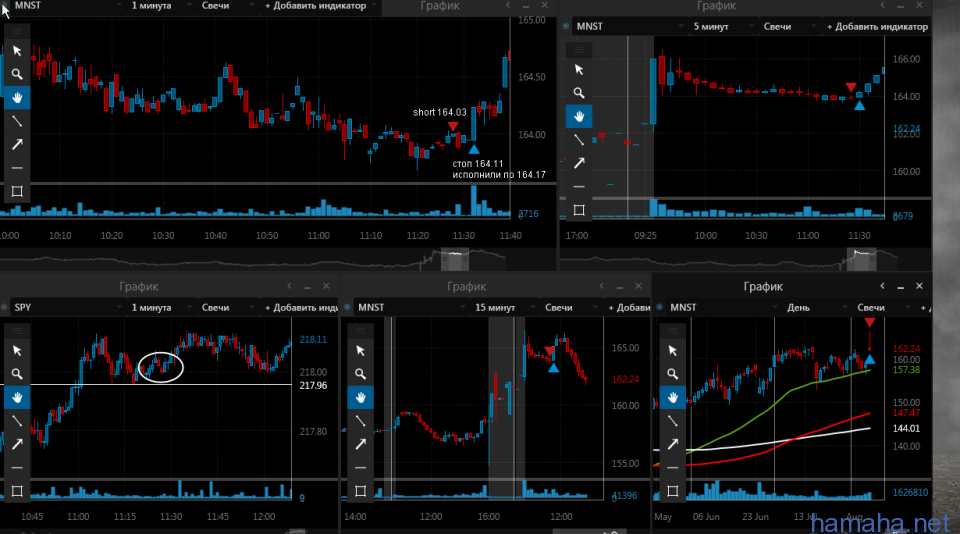Open SPY ticker dropdown
Screen dimensions: 960x534
click(x=66, y=307)
